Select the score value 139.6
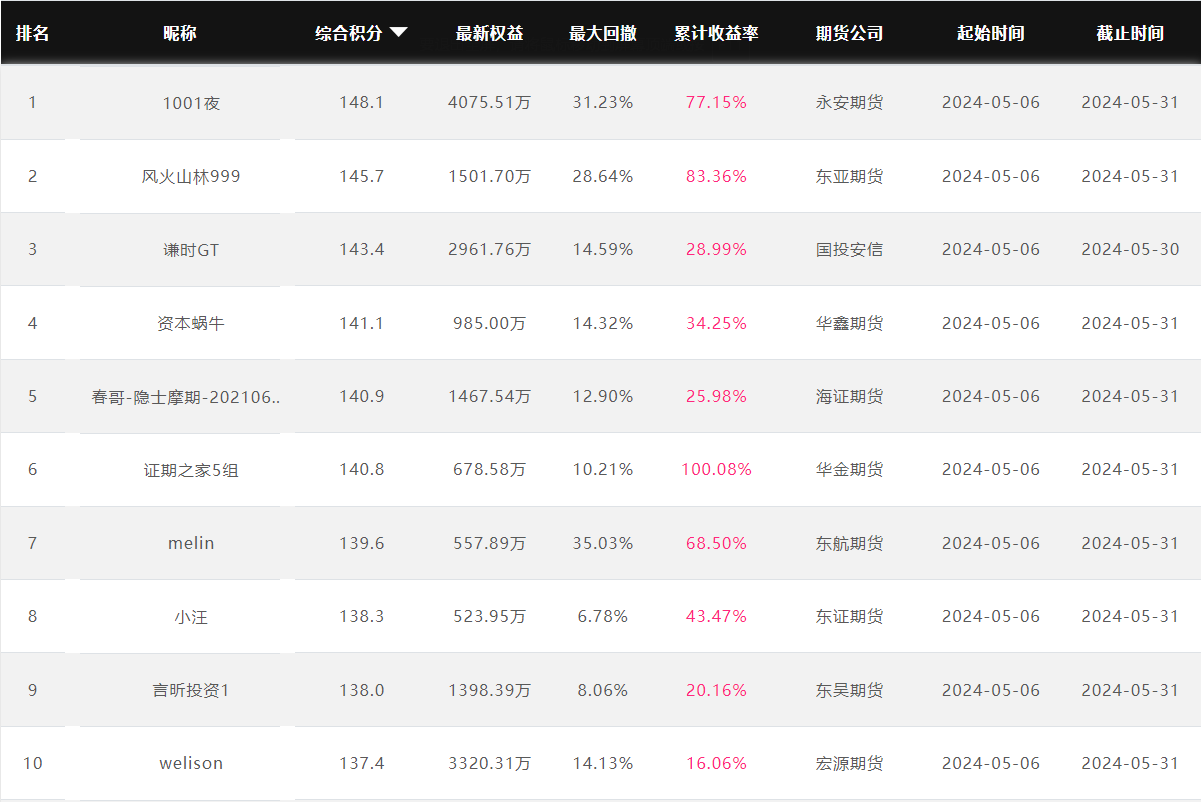 [x=361, y=543]
